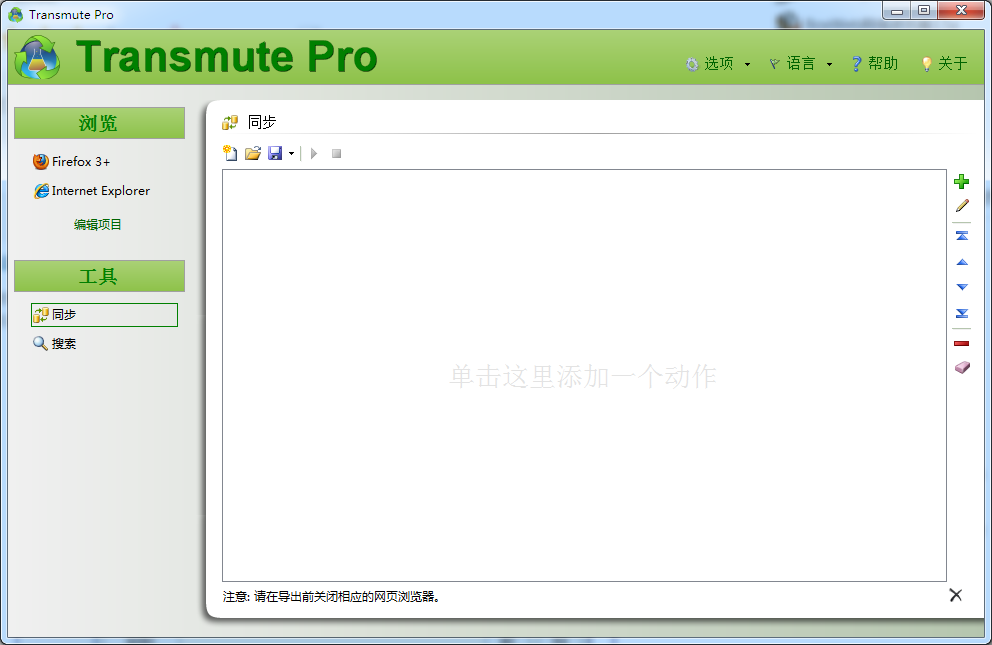This screenshot has width=992, height=645.
Task: Select the 搜索 search tool
Action: click(64, 343)
